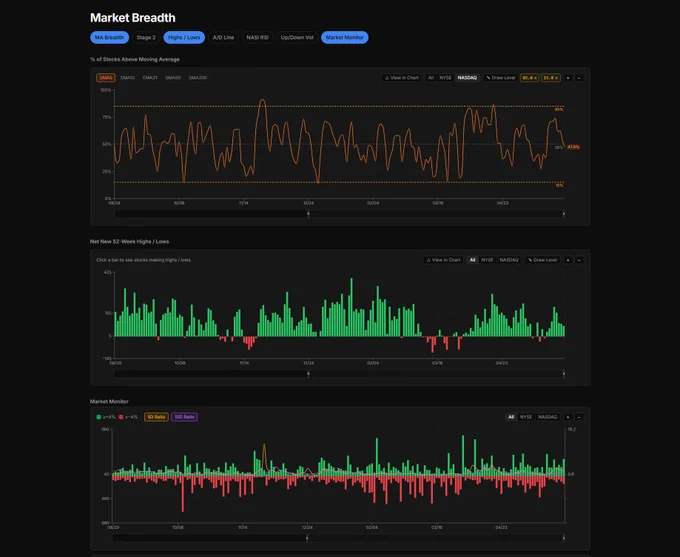Screen dimensions: 680x557
Task: Set Highs/Lows chart to NYSE
Action: [x=487, y=260]
